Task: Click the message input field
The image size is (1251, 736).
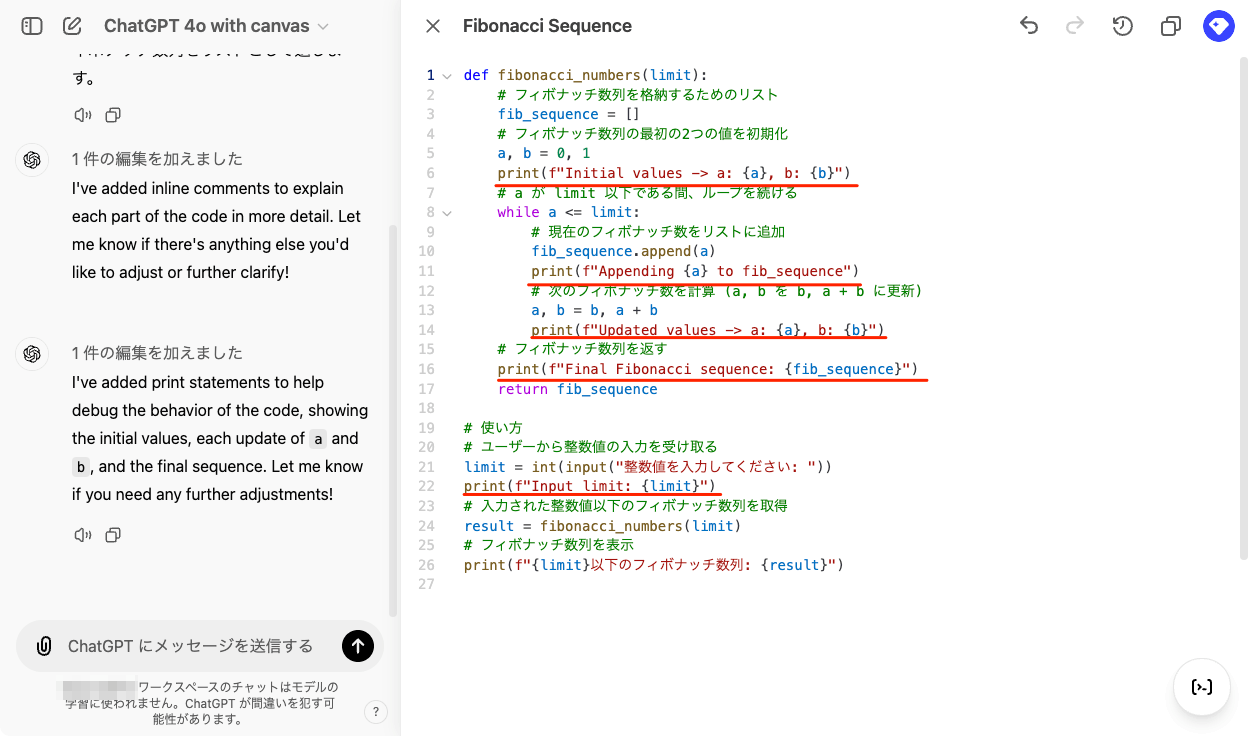Action: (x=190, y=646)
